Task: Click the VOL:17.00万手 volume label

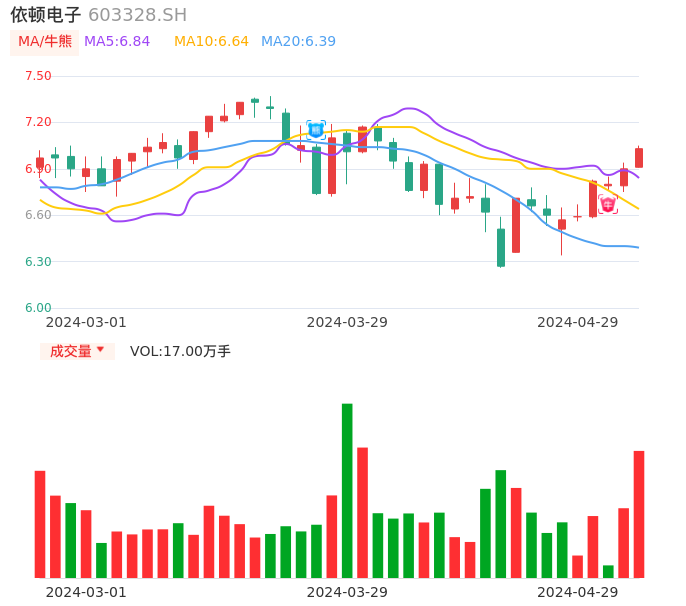Action: pos(180,351)
